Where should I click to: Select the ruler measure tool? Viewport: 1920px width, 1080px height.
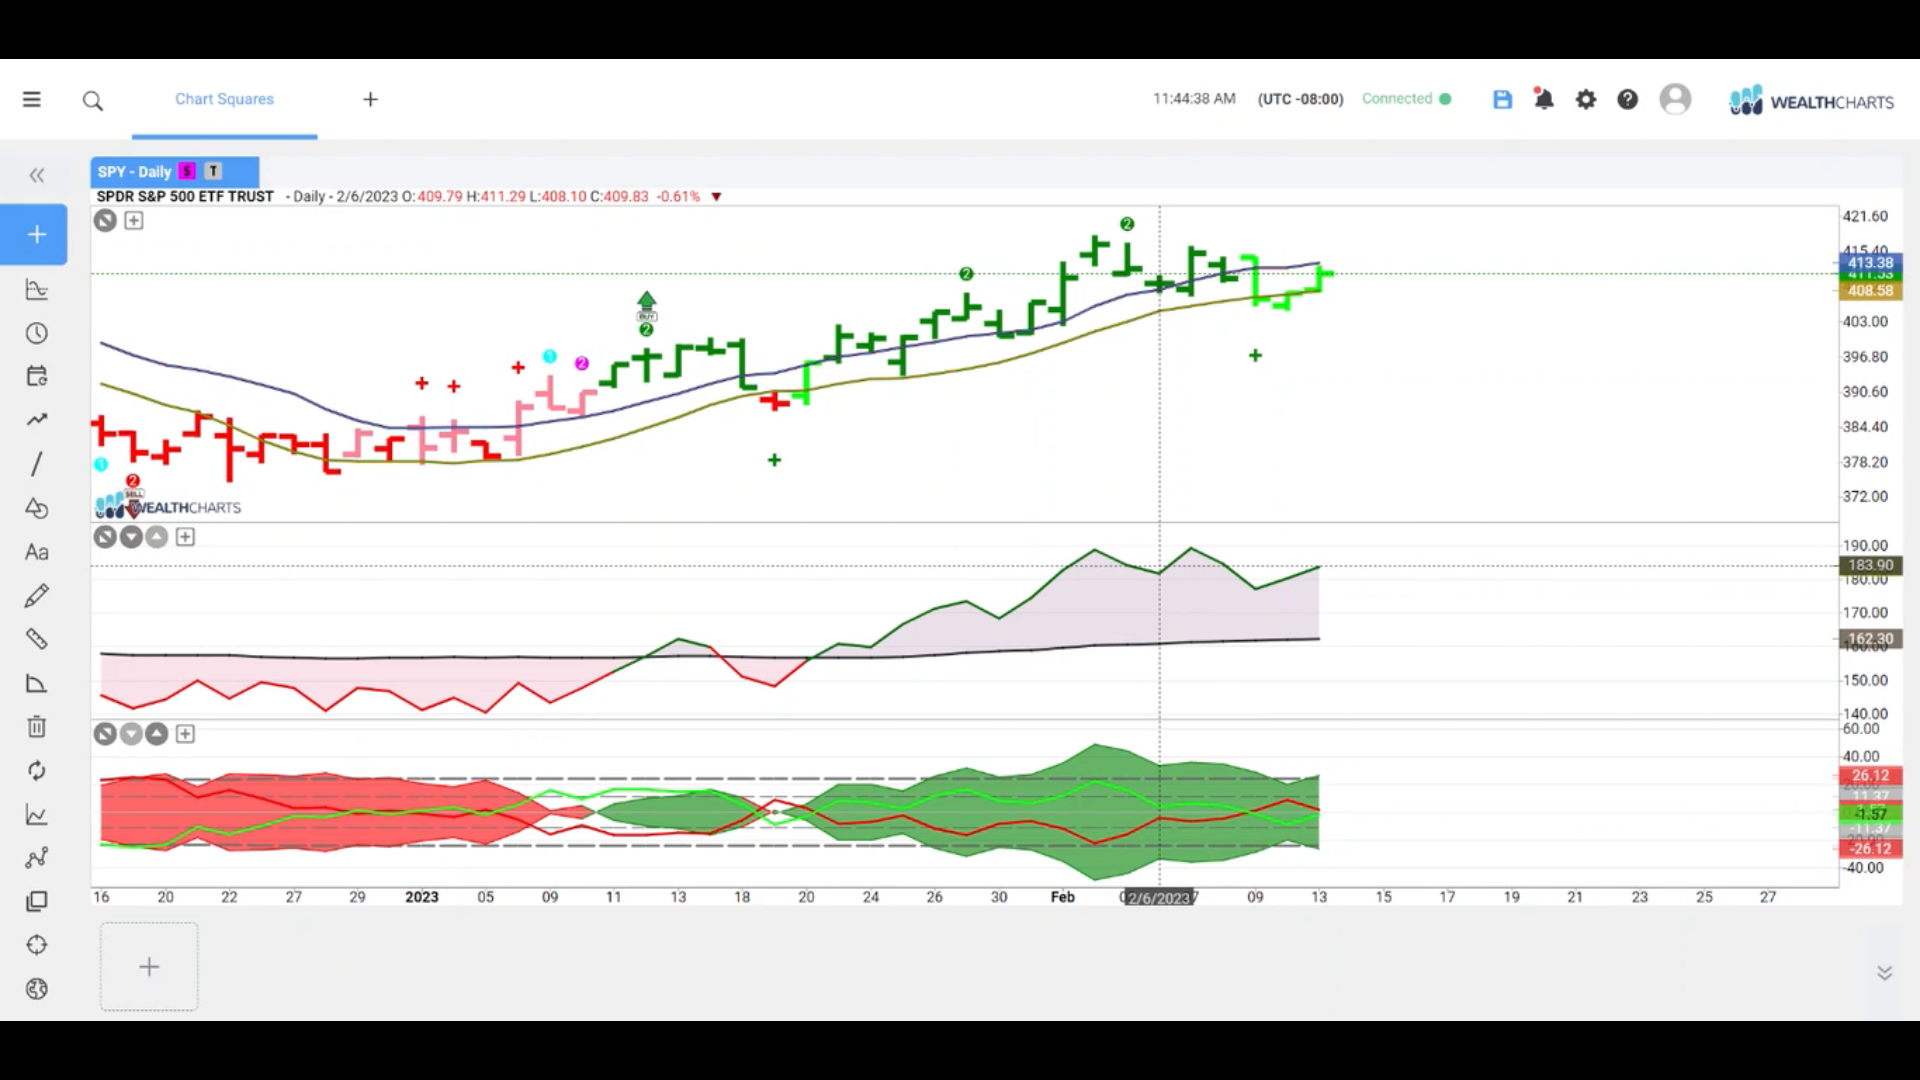37,639
